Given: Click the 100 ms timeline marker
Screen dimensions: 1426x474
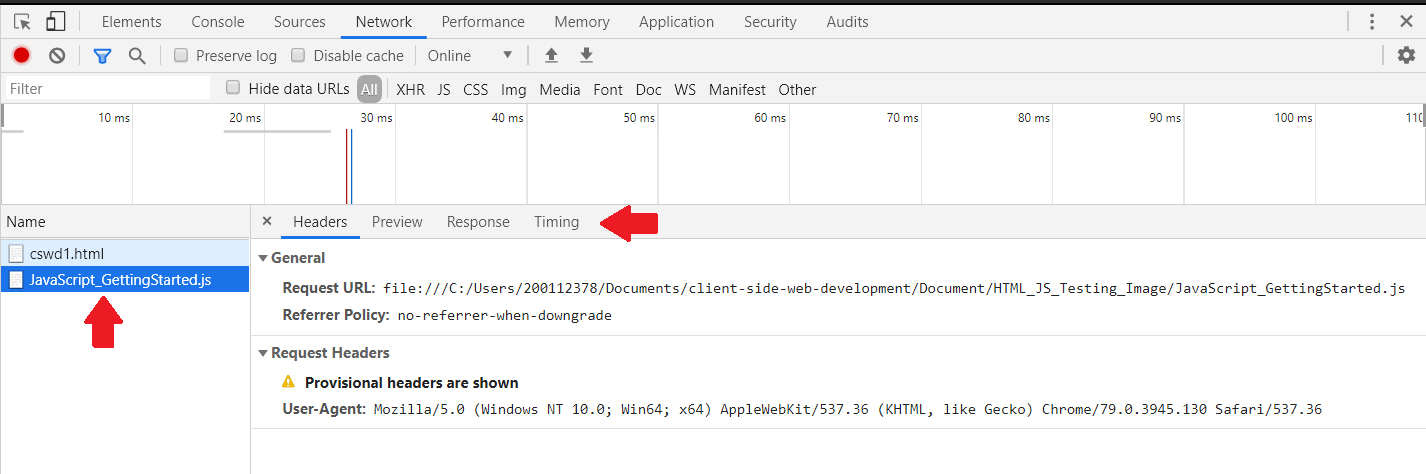Looking at the screenshot, I should point(1293,118).
